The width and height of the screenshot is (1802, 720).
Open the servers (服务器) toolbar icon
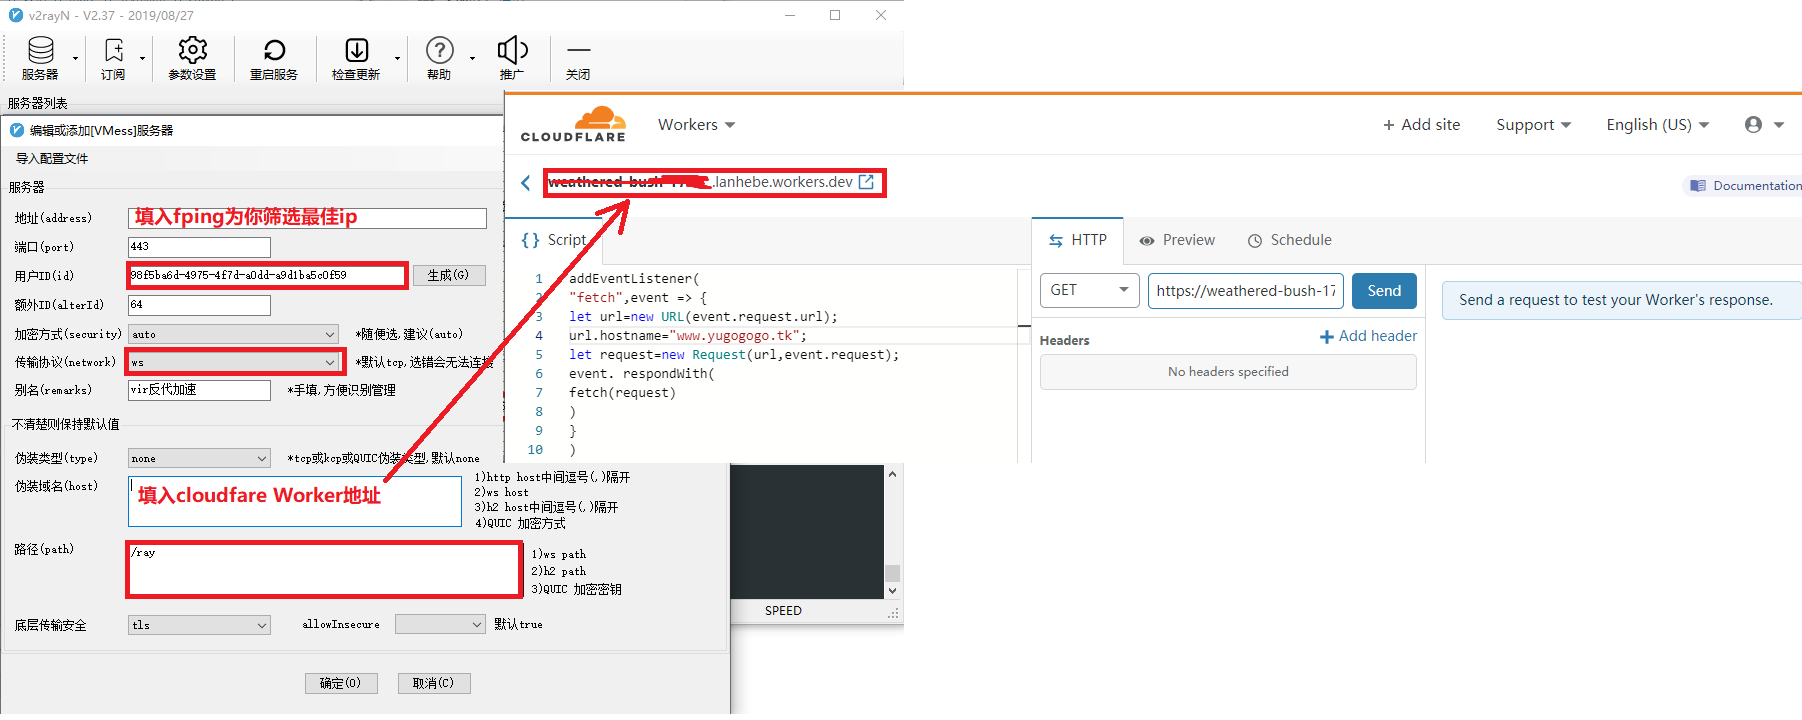41,50
